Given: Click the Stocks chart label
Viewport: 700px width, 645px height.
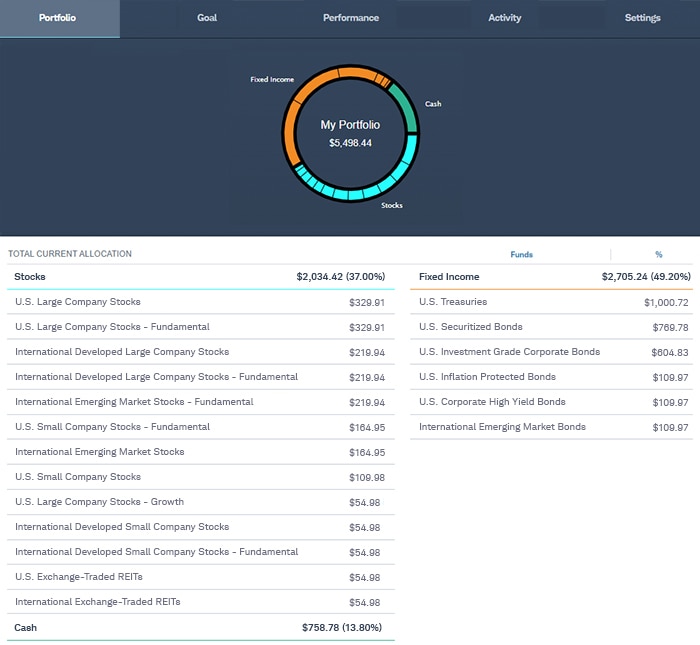Looking at the screenshot, I should 392,205.
